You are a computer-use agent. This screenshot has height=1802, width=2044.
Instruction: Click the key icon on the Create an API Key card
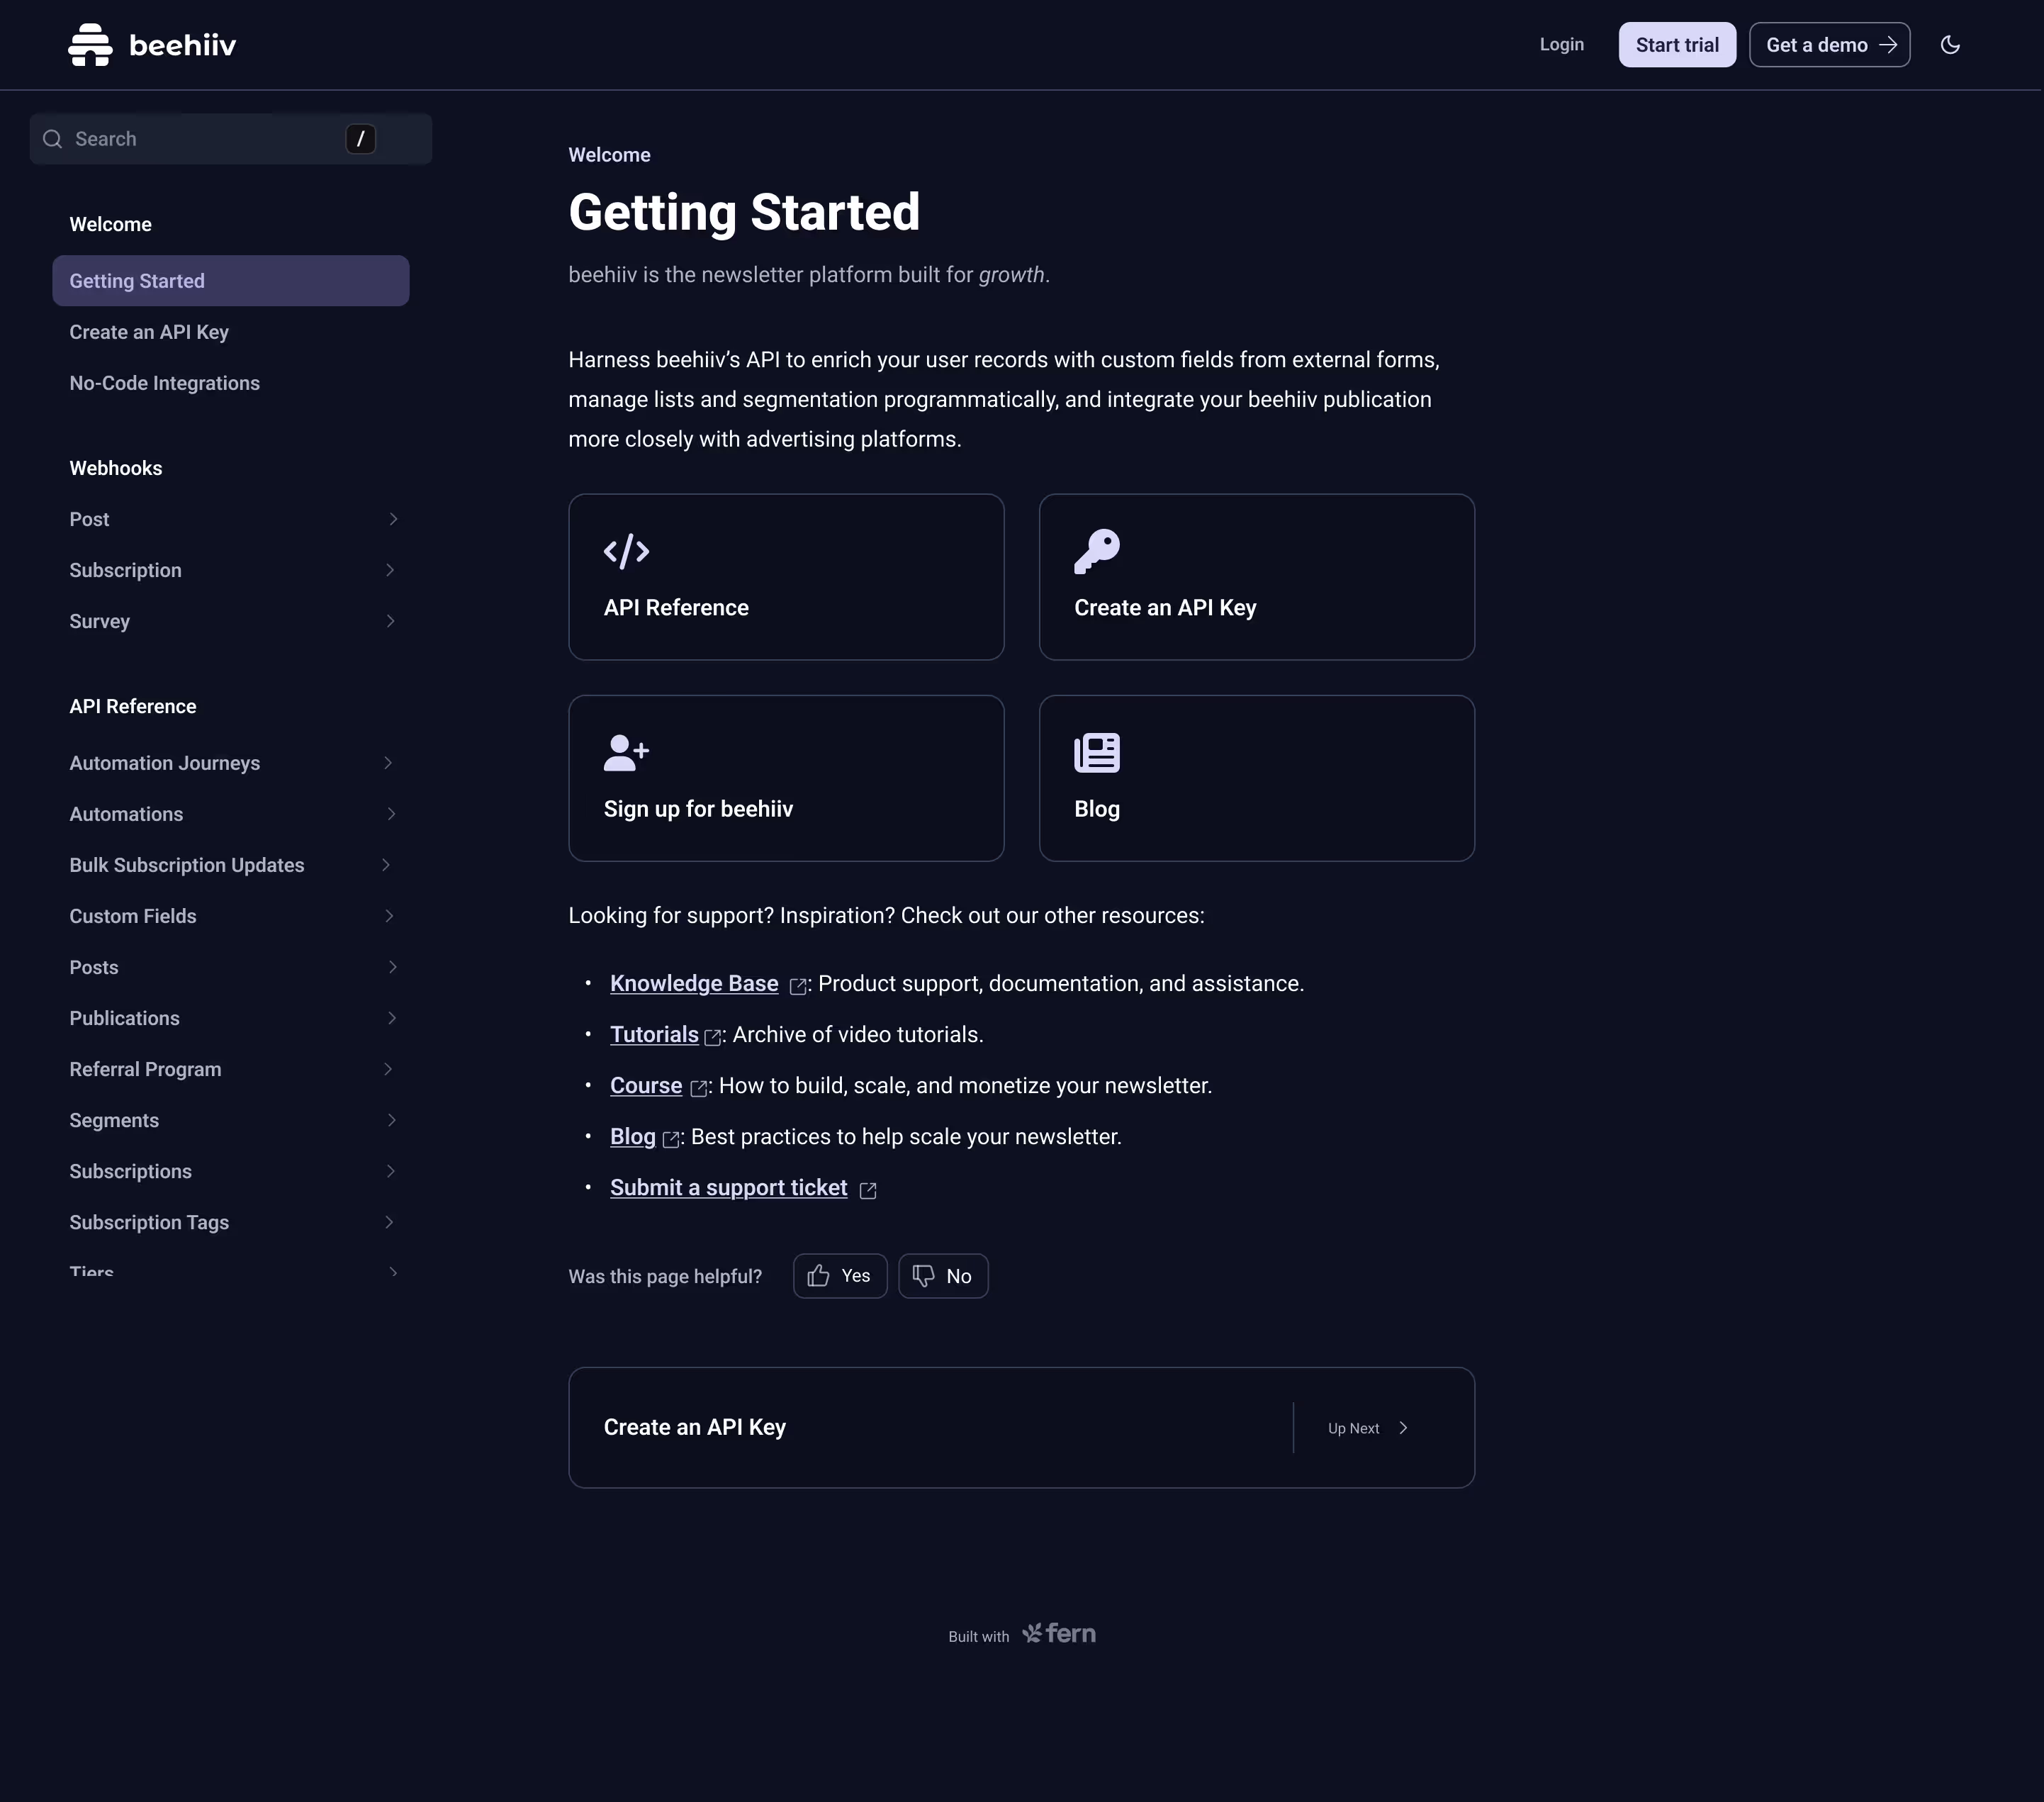pyautogui.click(x=1096, y=551)
